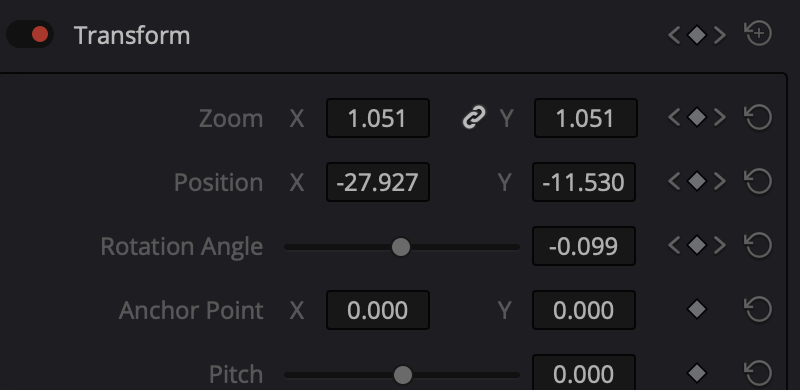Click the Rotation Angle slider handle
This screenshot has width=800, height=390.
pyautogui.click(x=401, y=247)
